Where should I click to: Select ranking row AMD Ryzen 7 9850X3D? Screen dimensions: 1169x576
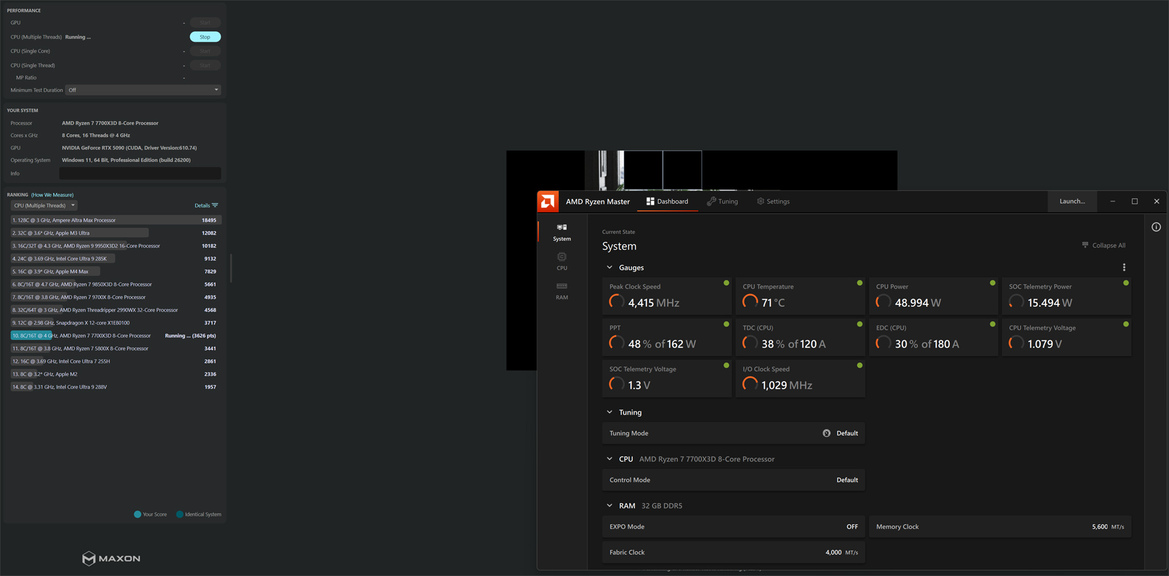pos(116,284)
